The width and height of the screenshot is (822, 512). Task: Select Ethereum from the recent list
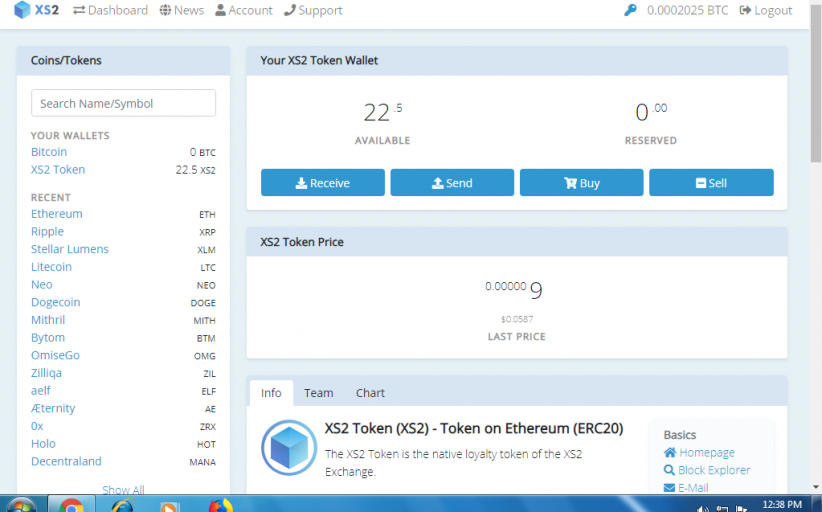pos(57,214)
